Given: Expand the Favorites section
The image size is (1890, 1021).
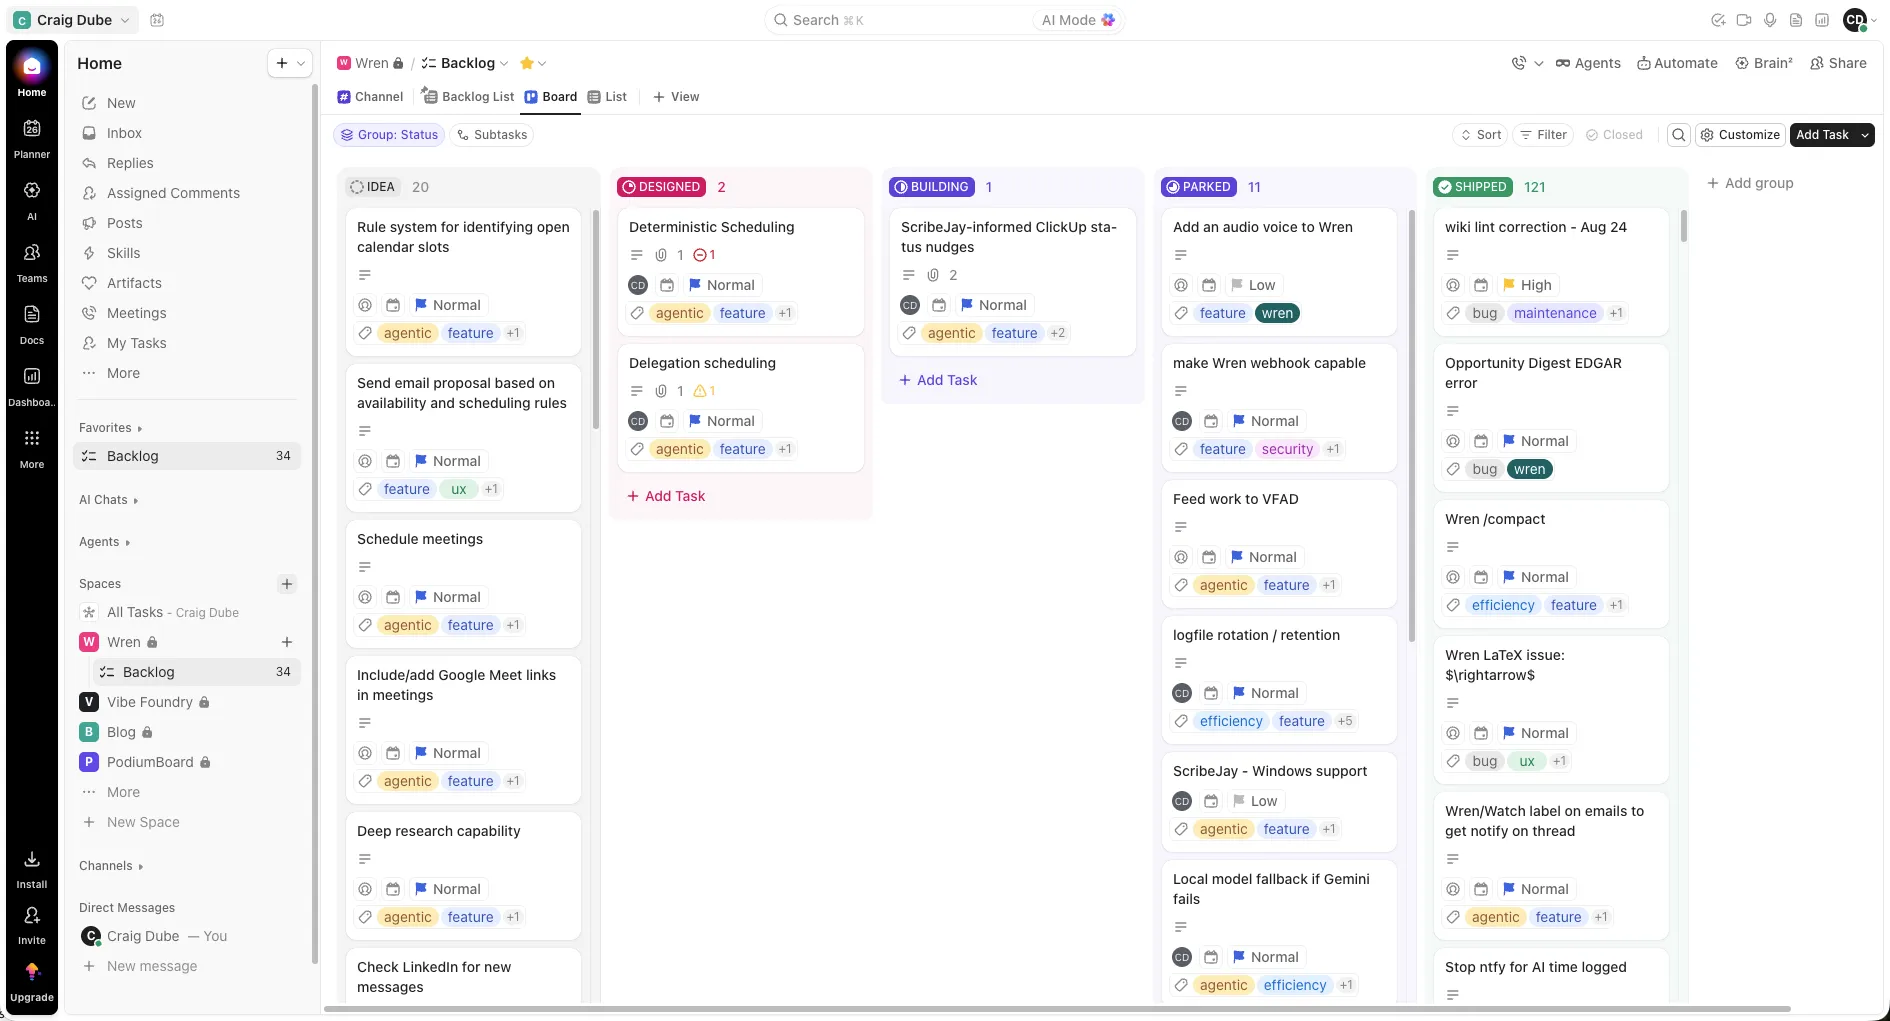Looking at the screenshot, I should (x=110, y=428).
